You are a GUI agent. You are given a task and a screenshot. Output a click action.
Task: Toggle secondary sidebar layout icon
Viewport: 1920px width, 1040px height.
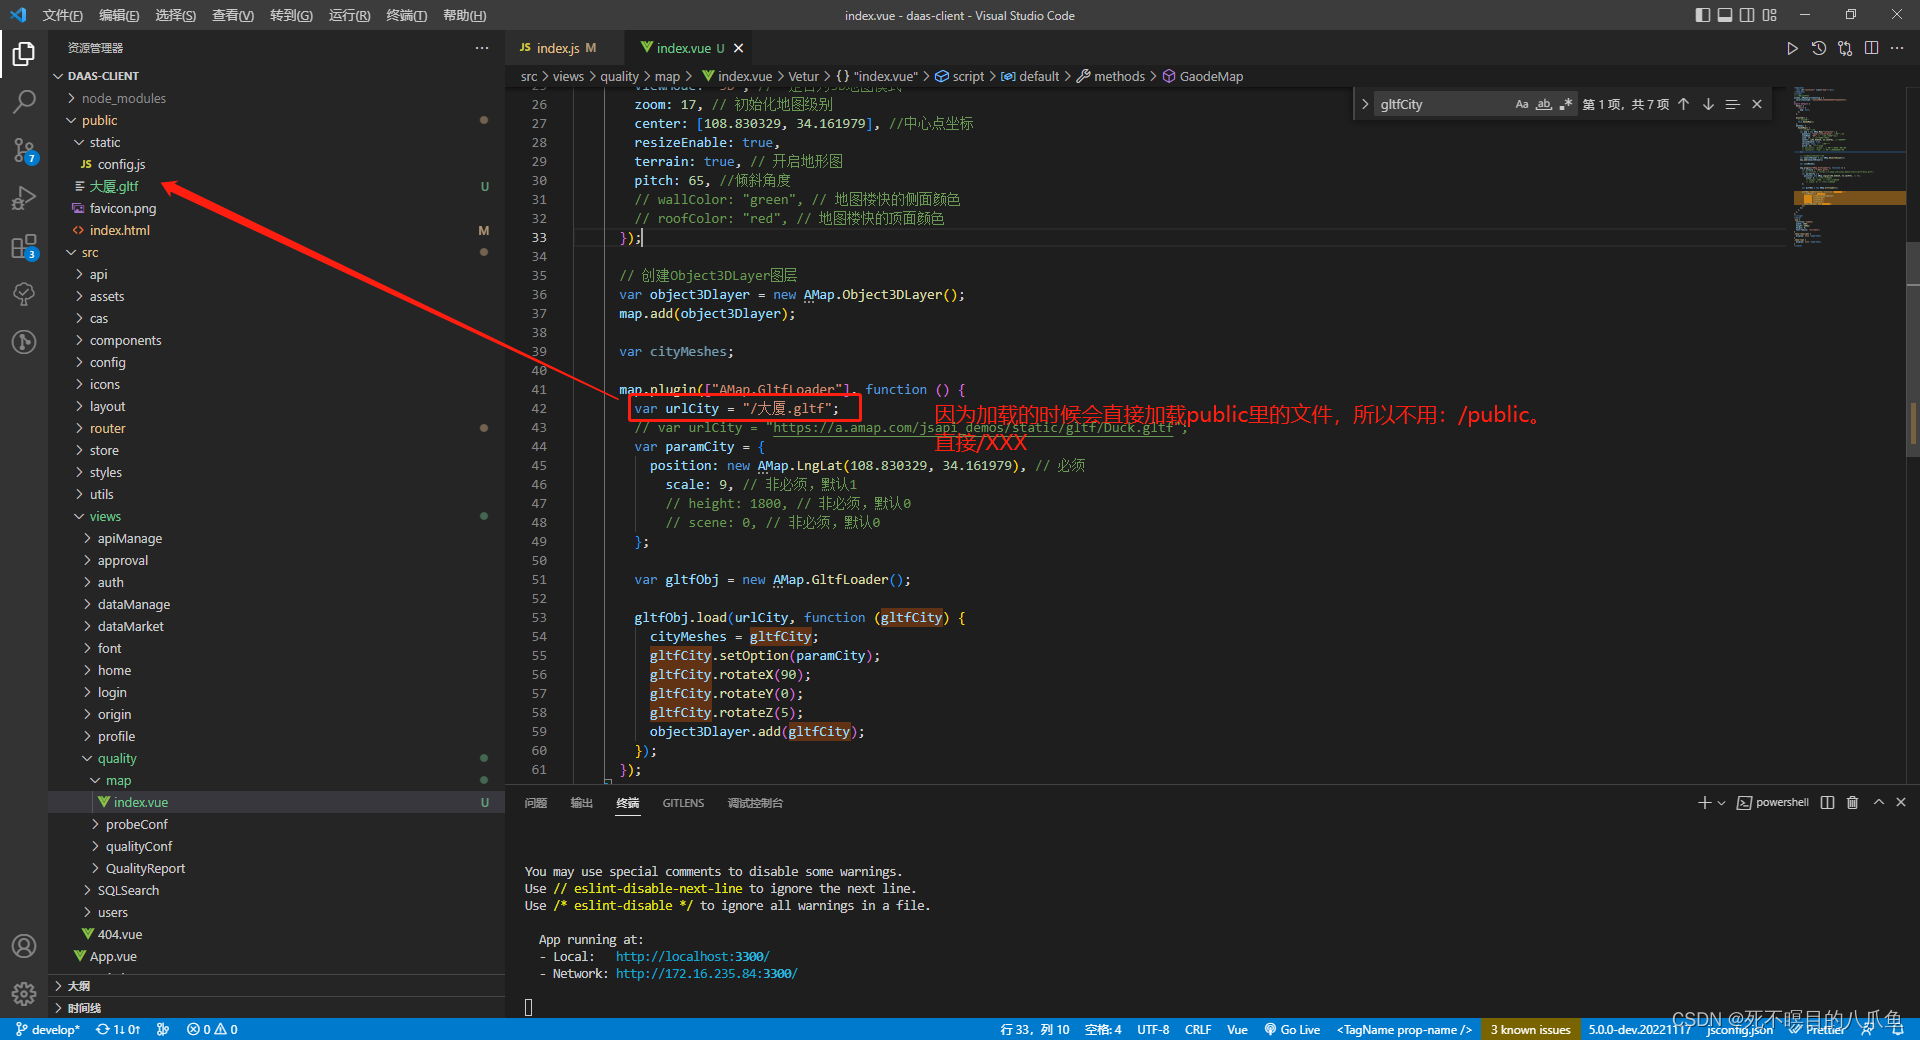click(1747, 15)
